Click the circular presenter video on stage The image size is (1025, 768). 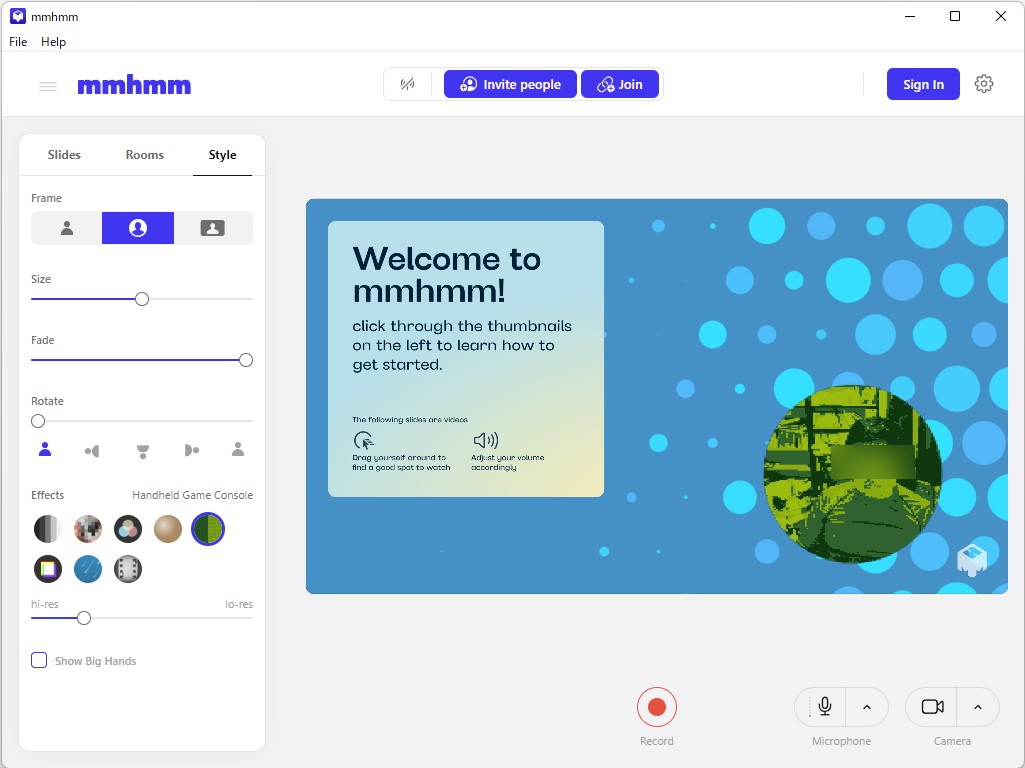point(852,474)
